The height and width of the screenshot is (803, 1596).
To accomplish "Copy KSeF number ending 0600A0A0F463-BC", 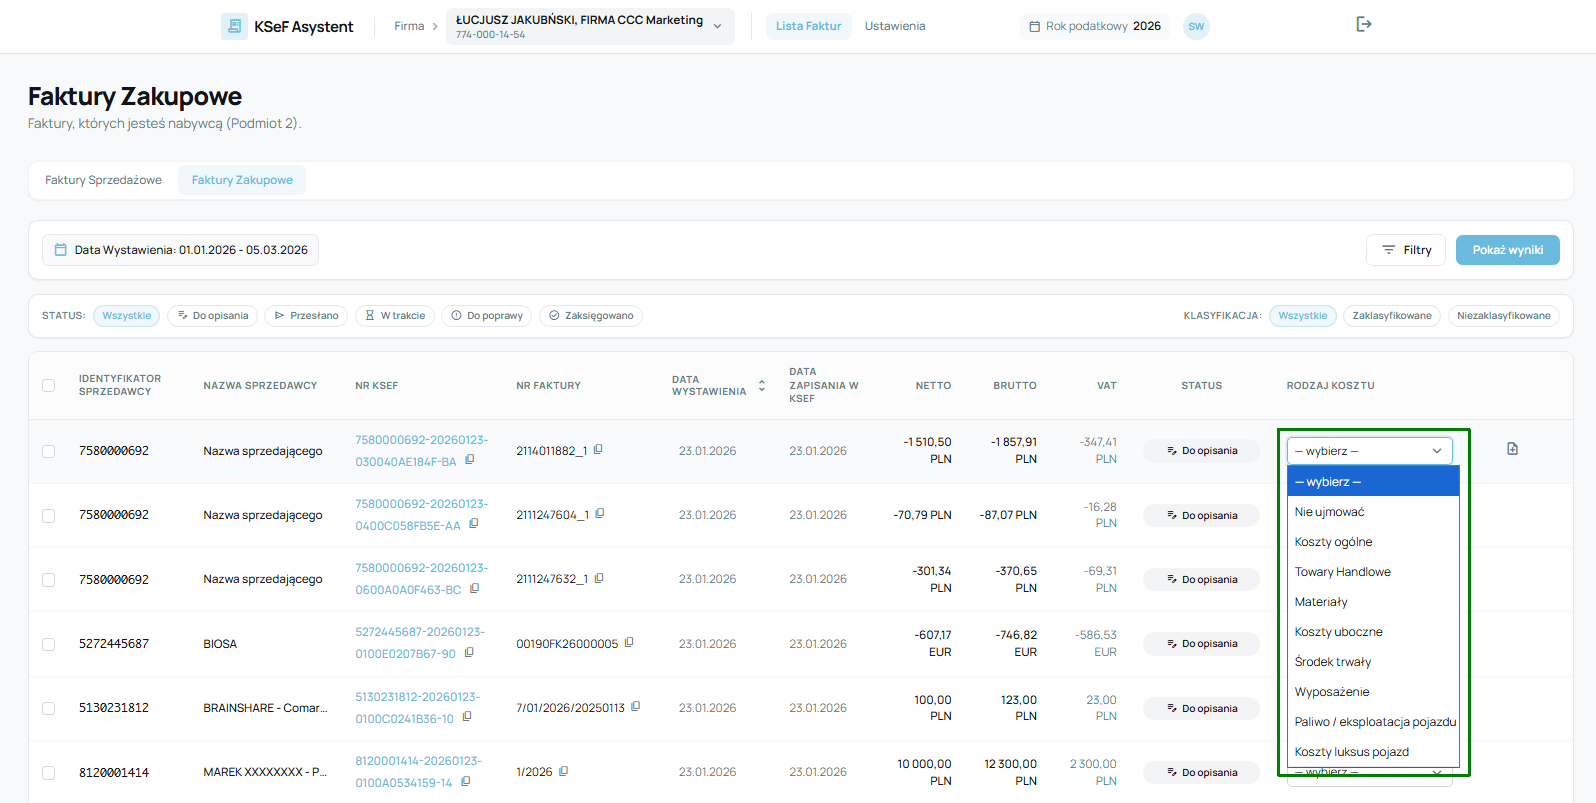I will [x=475, y=588].
